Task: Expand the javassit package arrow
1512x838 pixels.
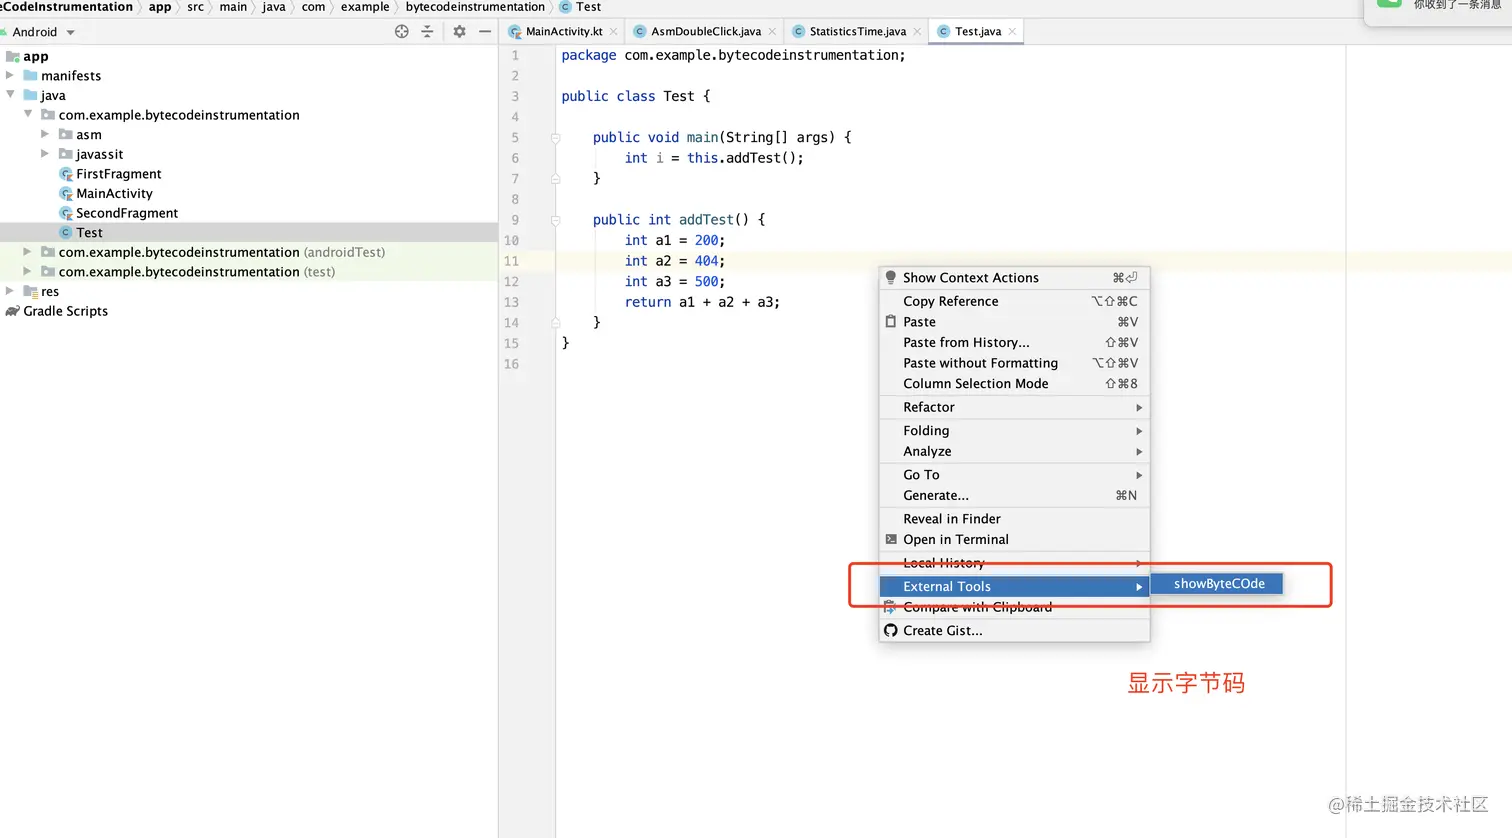Action: point(45,154)
